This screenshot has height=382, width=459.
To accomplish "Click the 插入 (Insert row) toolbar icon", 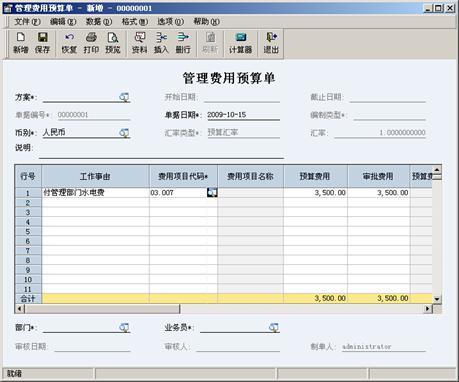I will tap(161, 43).
